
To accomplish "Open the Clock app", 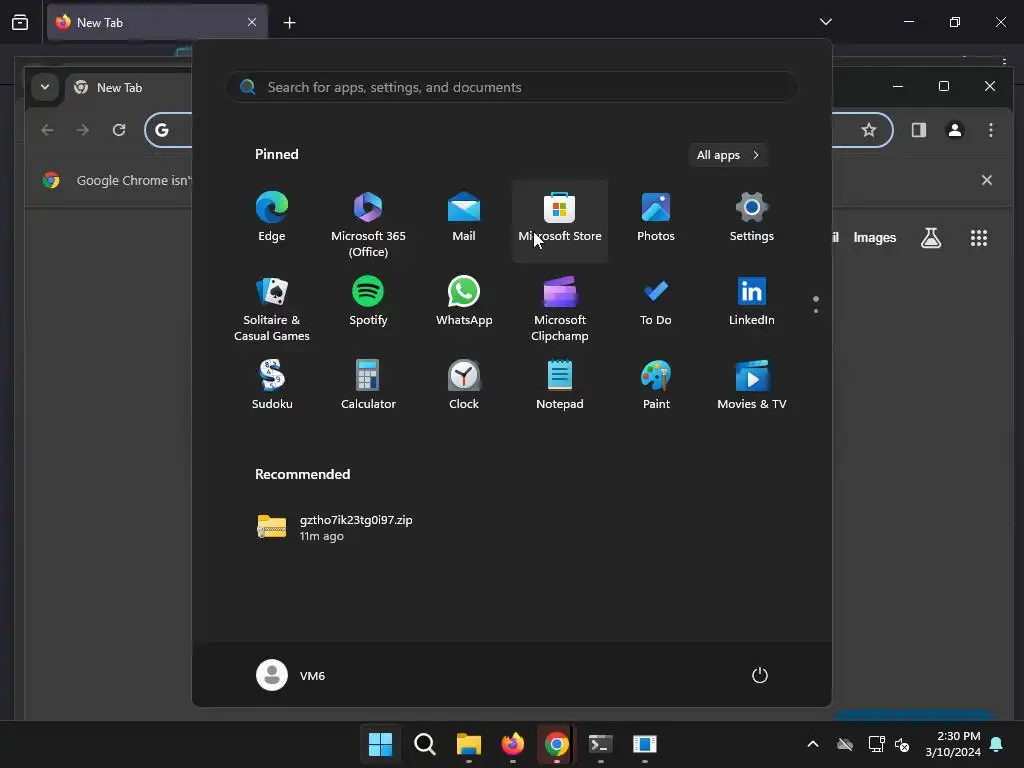I will [464, 385].
